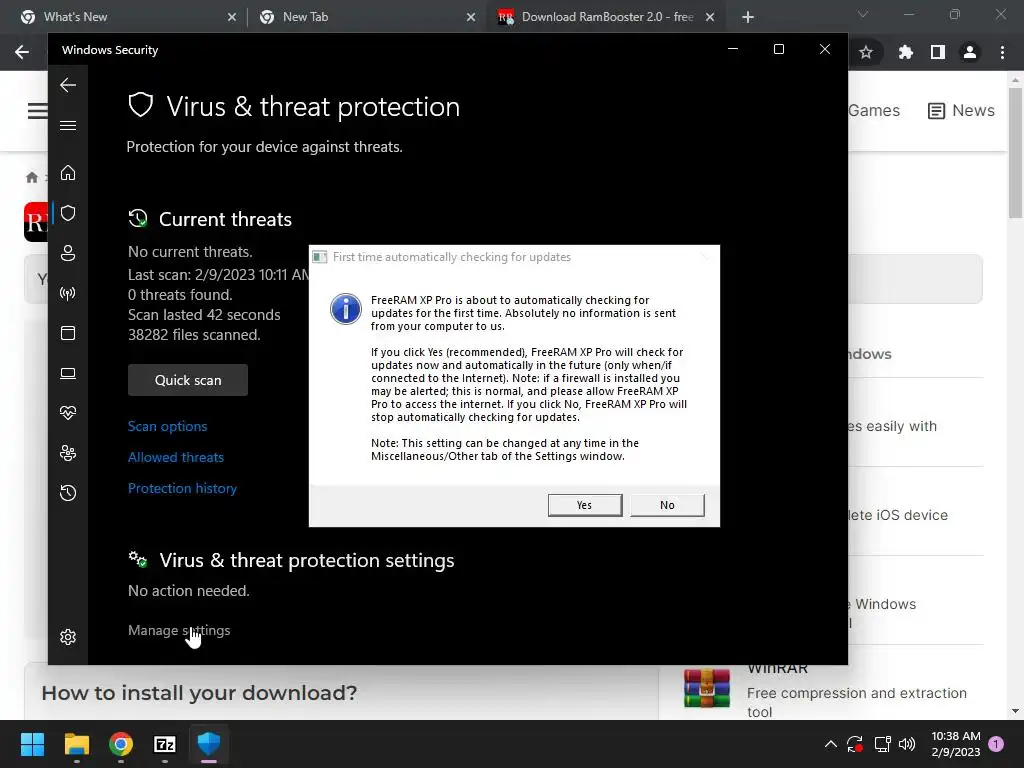The width and height of the screenshot is (1024, 768).
Task: Click the taskbar clock showing 10:38 AM
Action: 956,744
